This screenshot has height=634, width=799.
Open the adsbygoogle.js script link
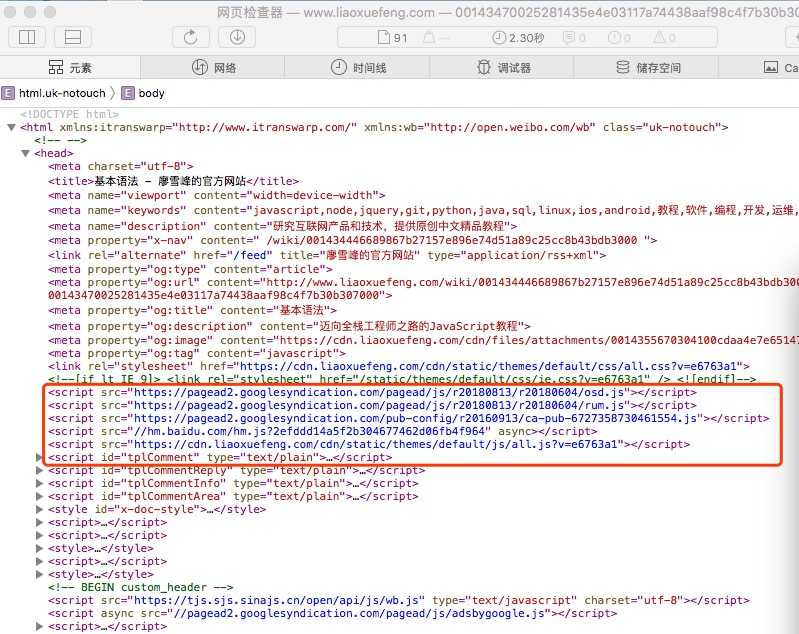(x=359, y=613)
